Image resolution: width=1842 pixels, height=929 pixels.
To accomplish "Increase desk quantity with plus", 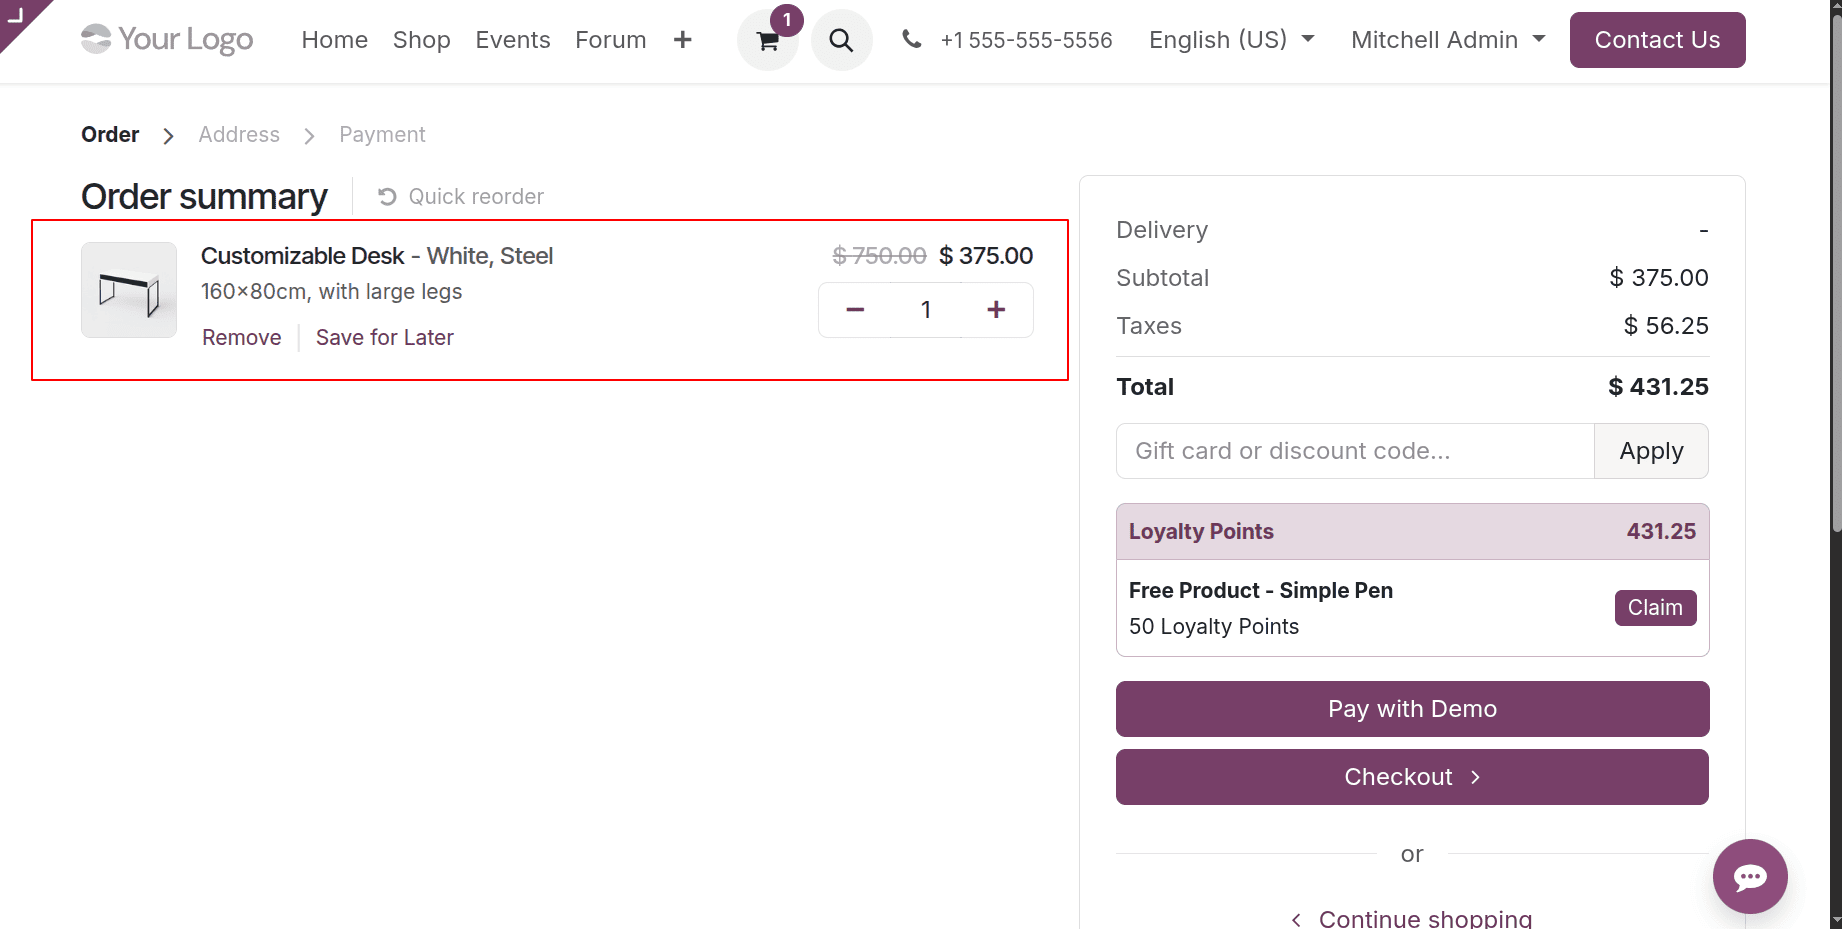I will coord(996,310).
